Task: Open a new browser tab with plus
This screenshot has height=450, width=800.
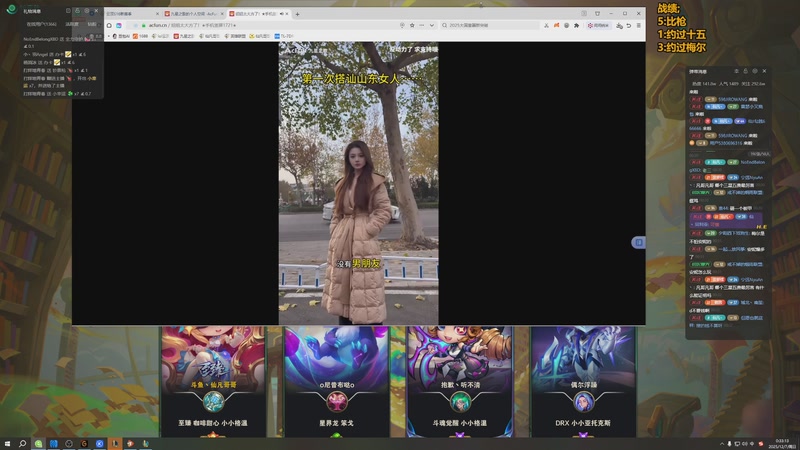Action: coord(297,14)
